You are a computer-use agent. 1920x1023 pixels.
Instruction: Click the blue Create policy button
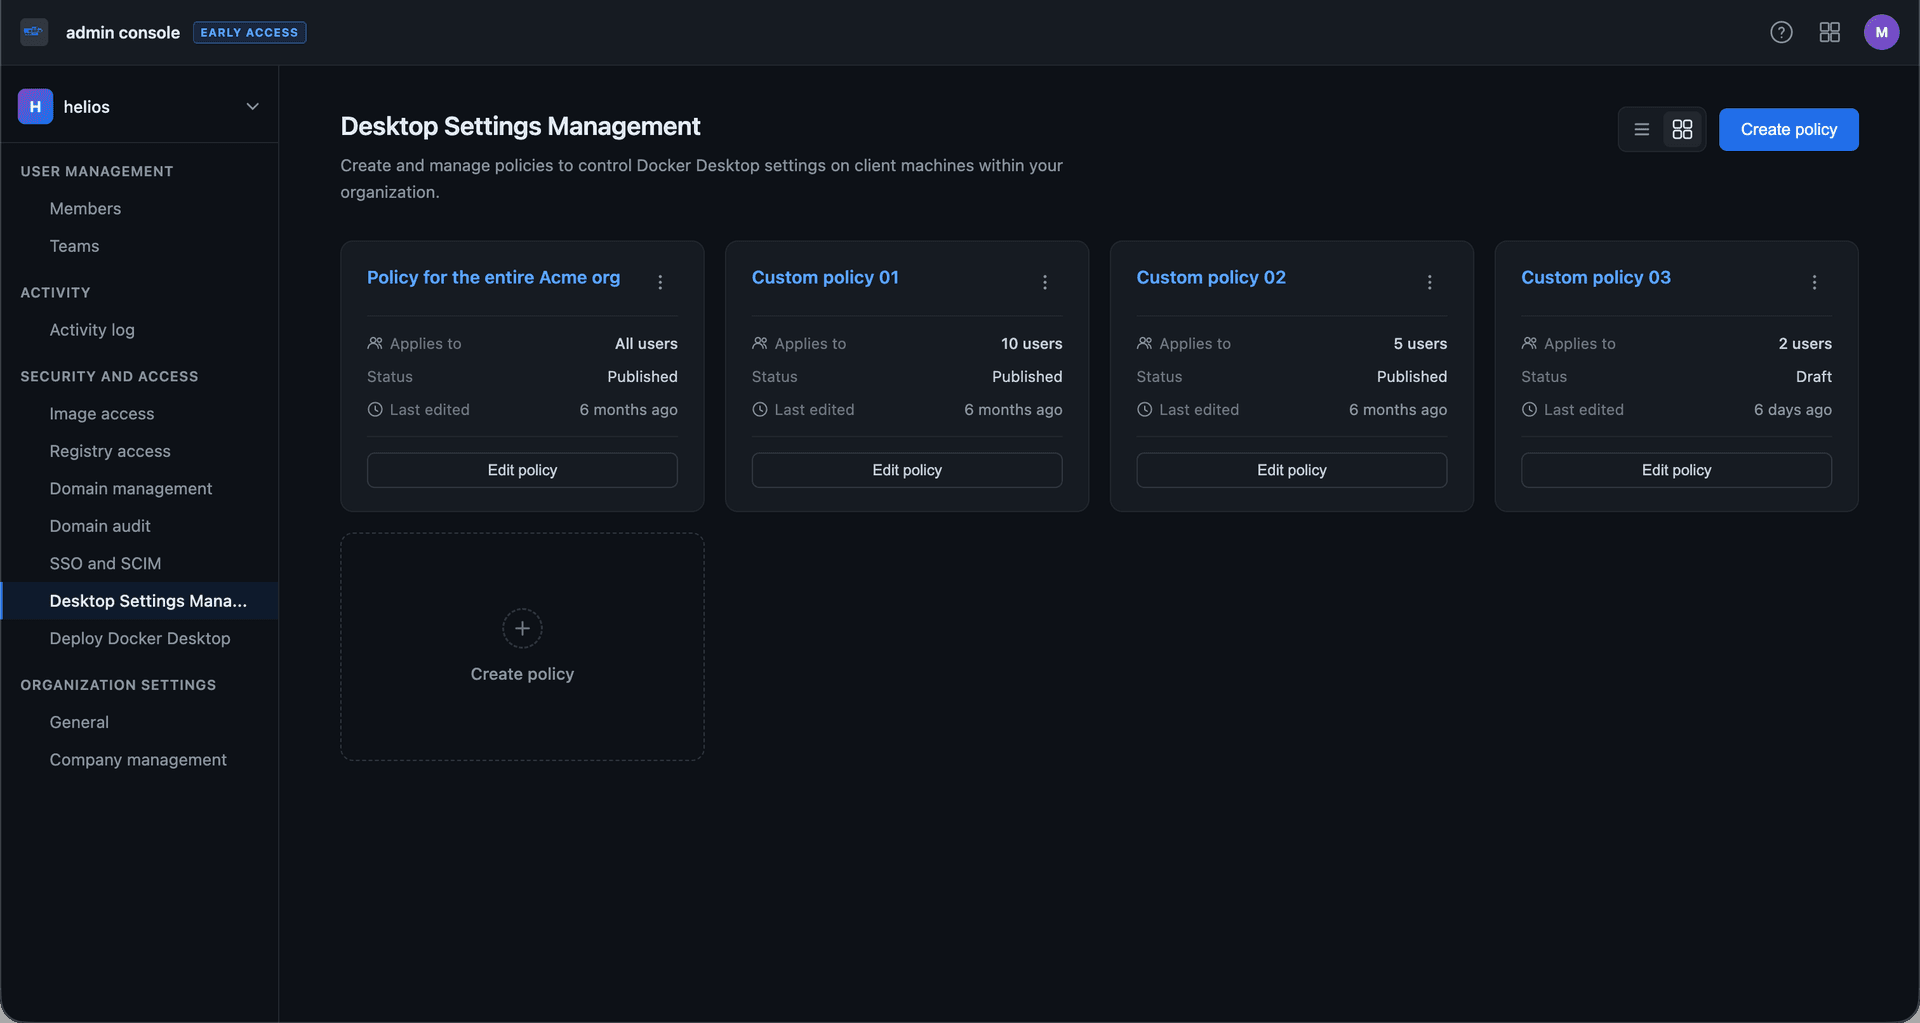[1788, 129]
